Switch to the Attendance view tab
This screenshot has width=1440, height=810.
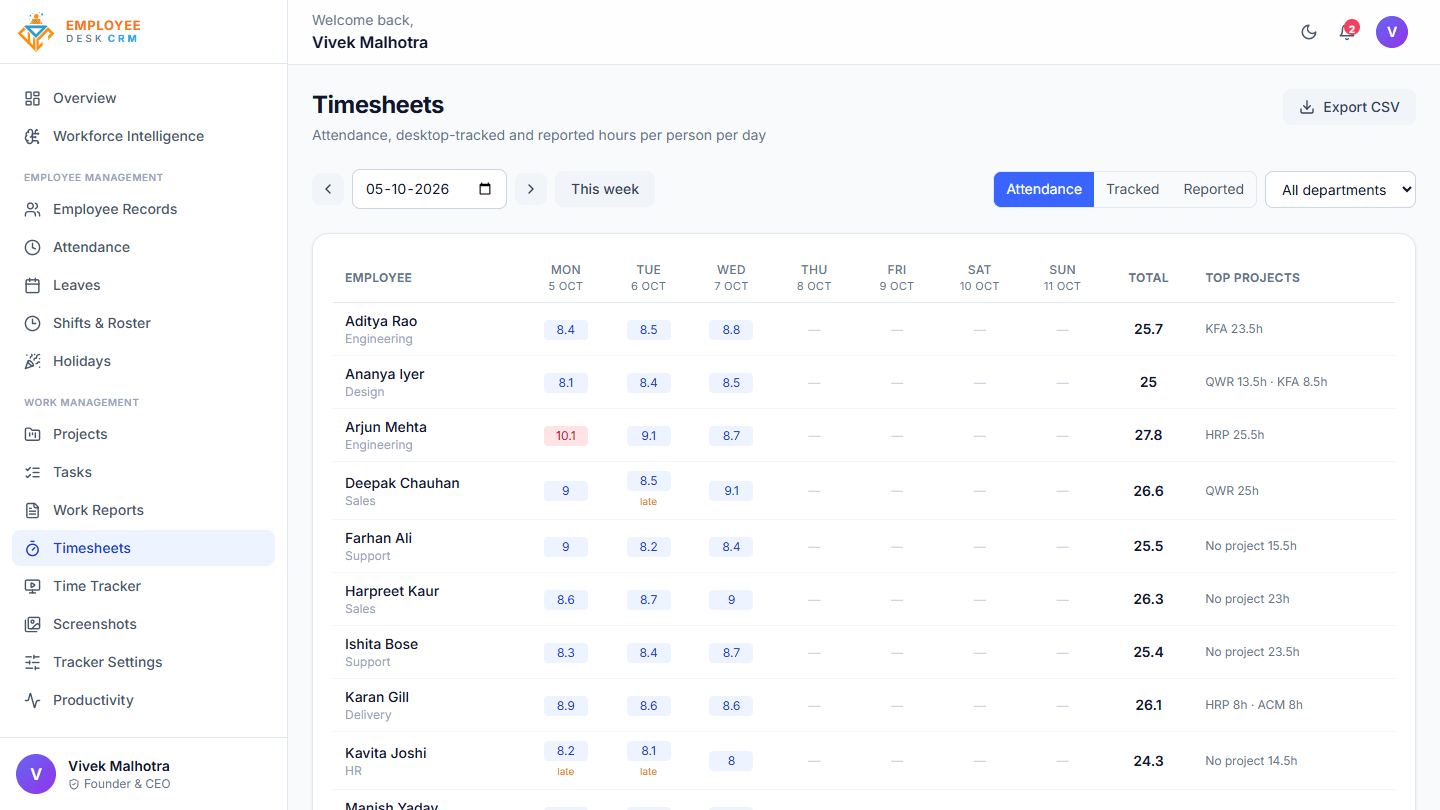coord(1044,189)
